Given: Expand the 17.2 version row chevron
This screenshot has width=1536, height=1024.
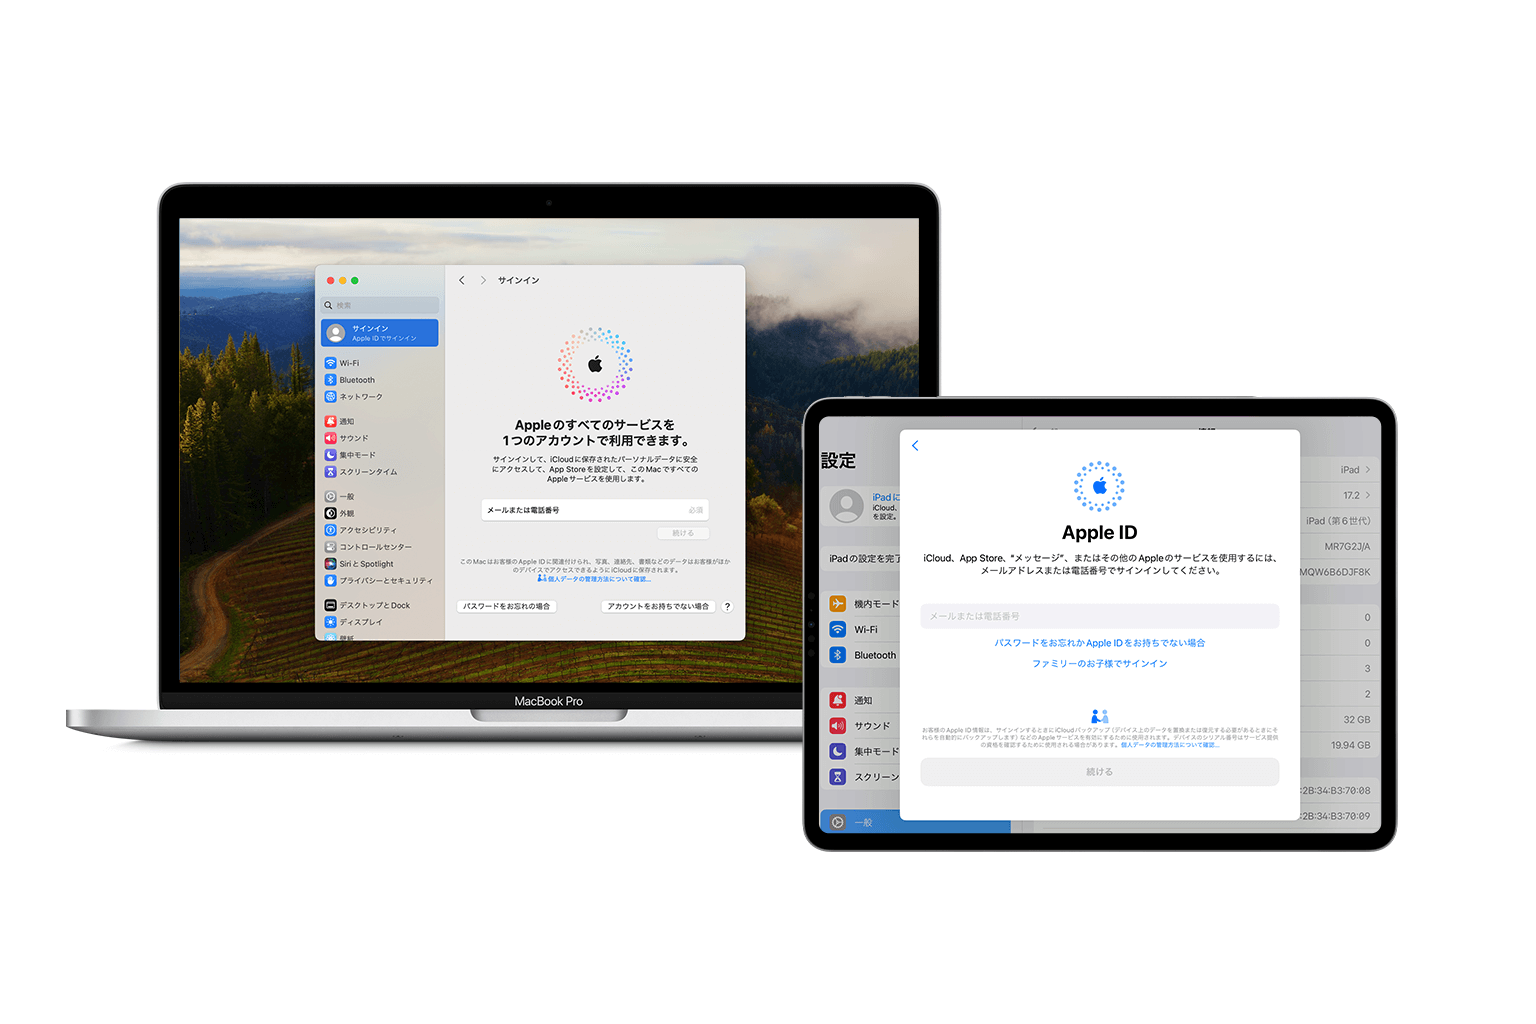Looking at the screenshot, I should (x=1367, y=495).
